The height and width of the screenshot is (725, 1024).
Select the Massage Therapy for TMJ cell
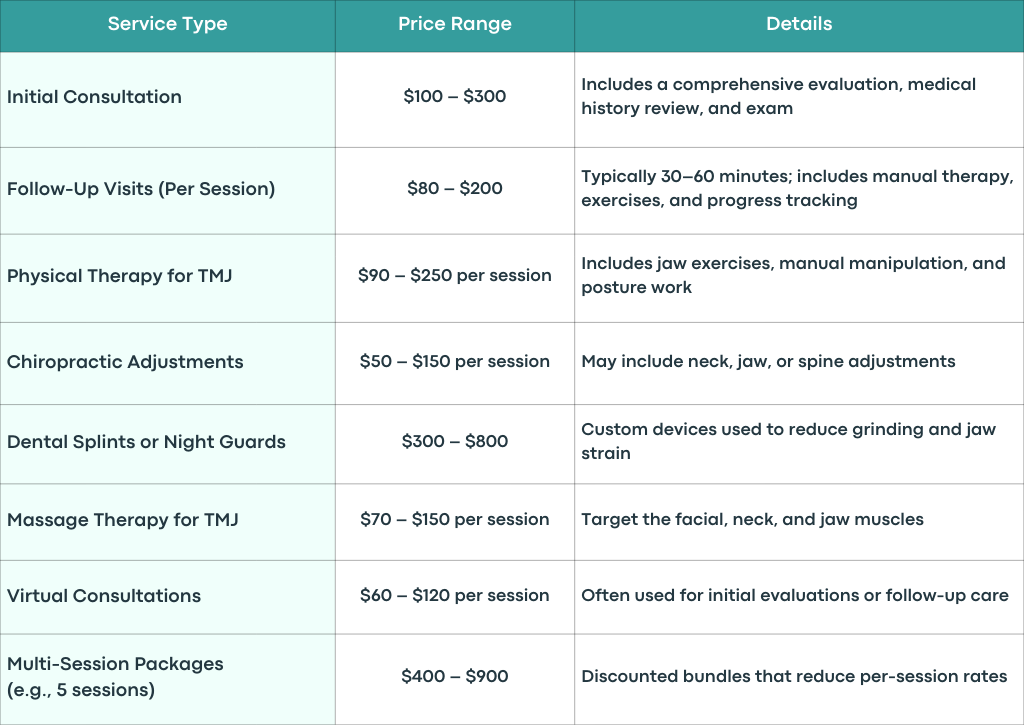click(x=167, y=522)
